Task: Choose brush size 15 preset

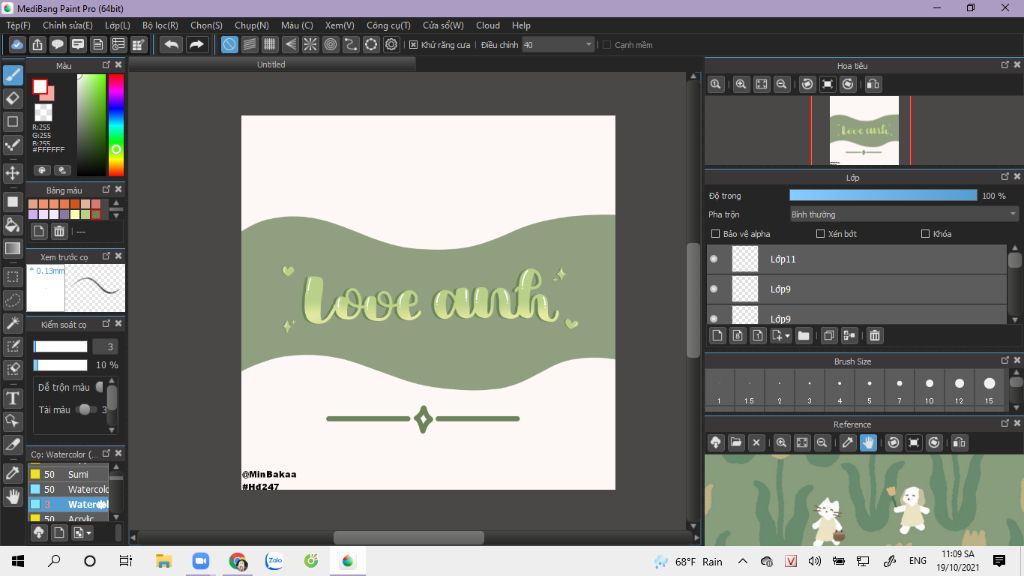Action: coord(989,389)
